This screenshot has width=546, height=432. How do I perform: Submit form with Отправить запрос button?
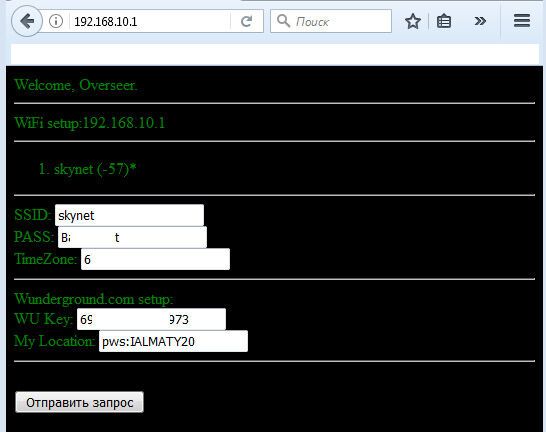tap(79, 402)
